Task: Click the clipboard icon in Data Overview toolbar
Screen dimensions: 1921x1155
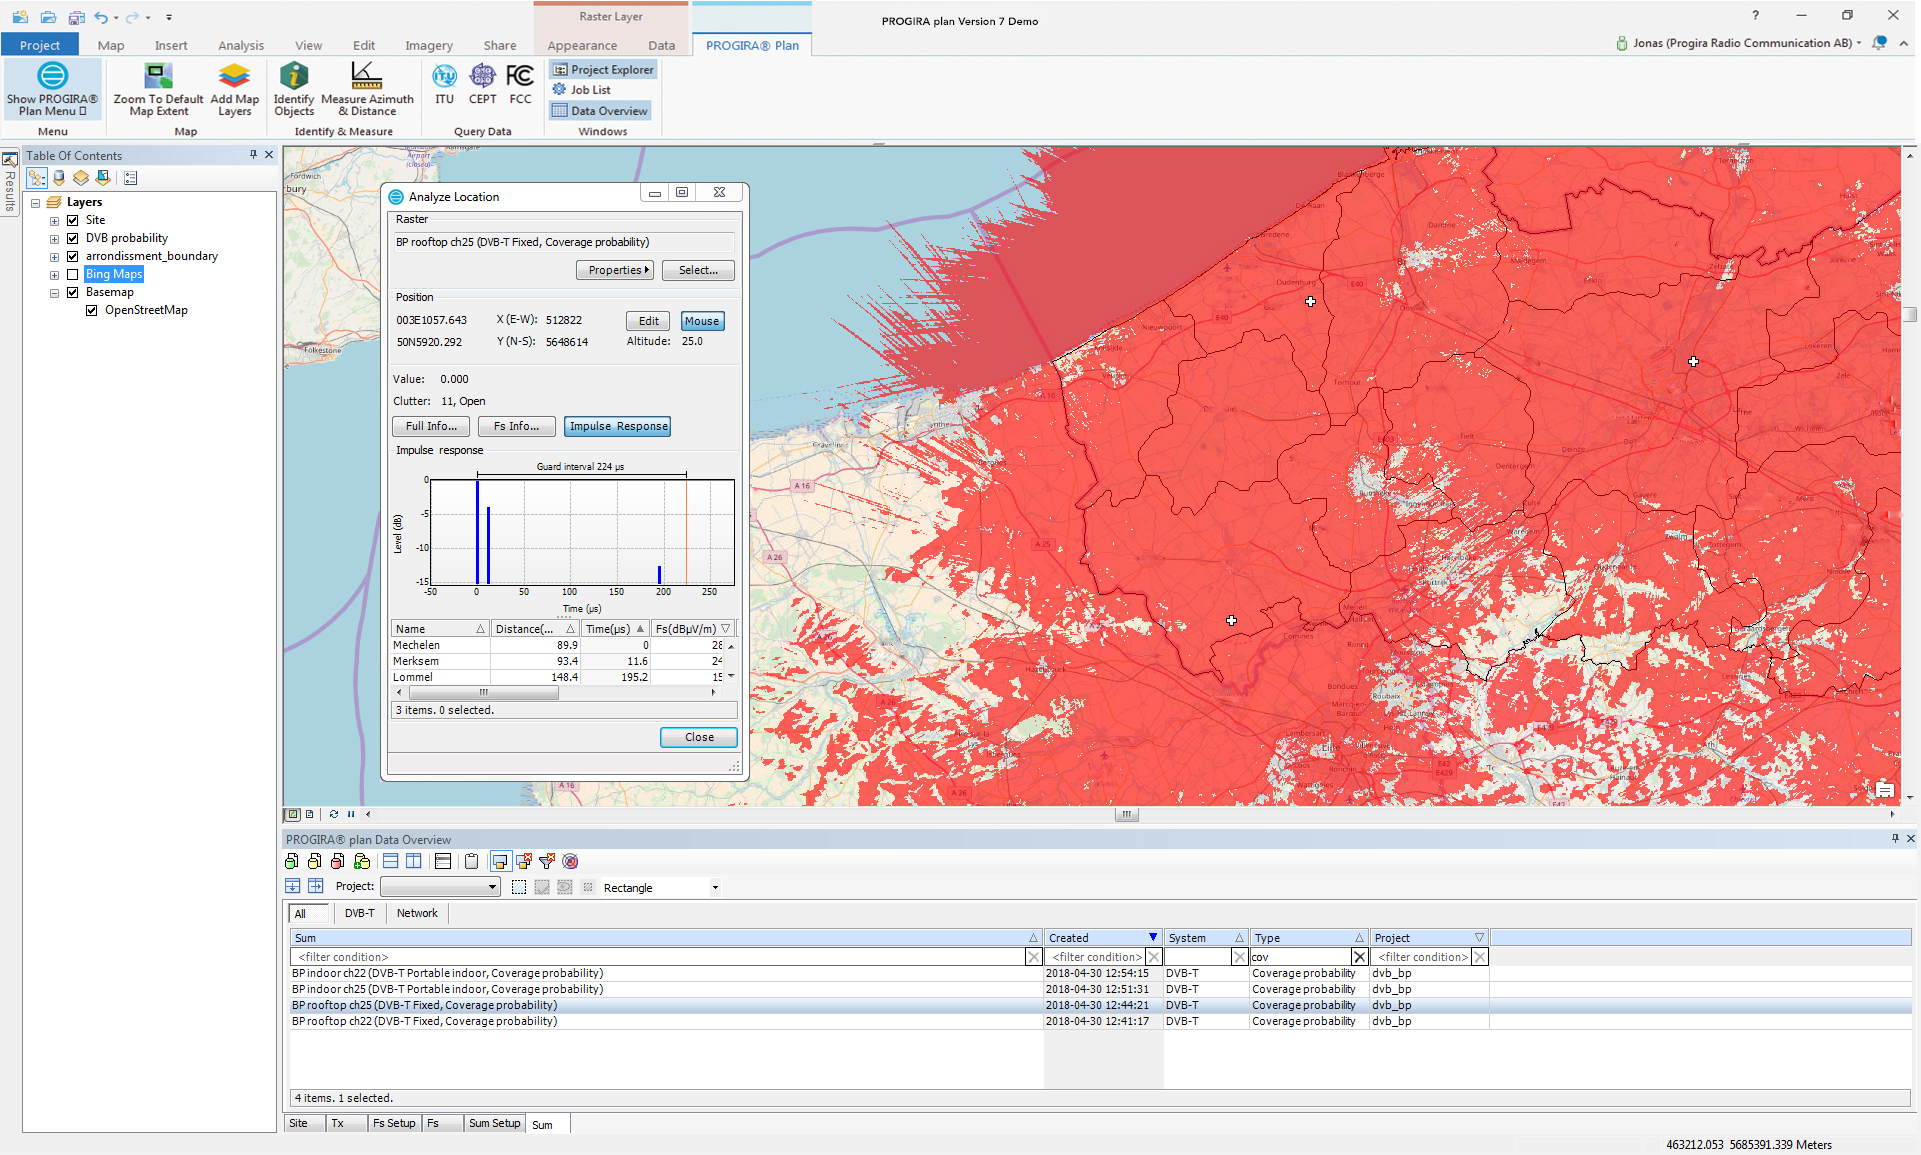Action: click(472, 861)
